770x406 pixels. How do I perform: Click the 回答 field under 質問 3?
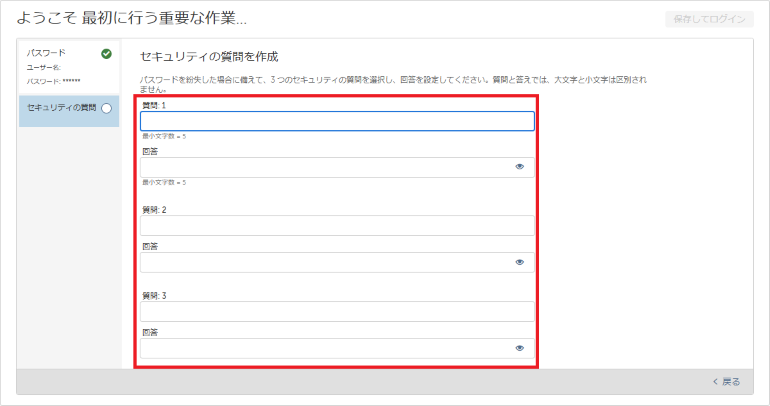coord(325,348)
